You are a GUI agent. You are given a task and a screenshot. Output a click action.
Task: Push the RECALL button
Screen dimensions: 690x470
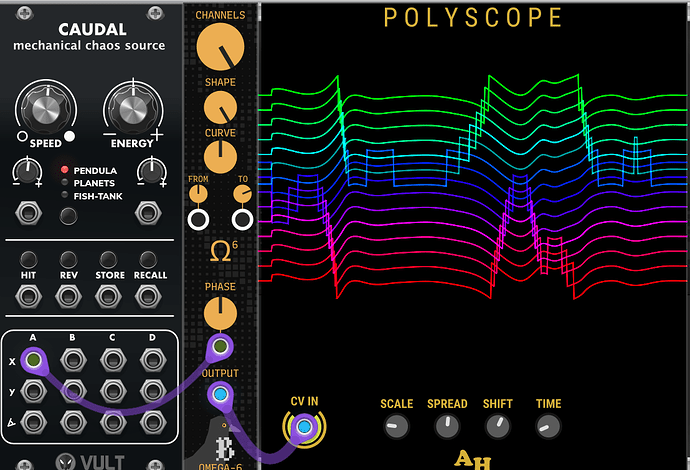coord(148,260)
